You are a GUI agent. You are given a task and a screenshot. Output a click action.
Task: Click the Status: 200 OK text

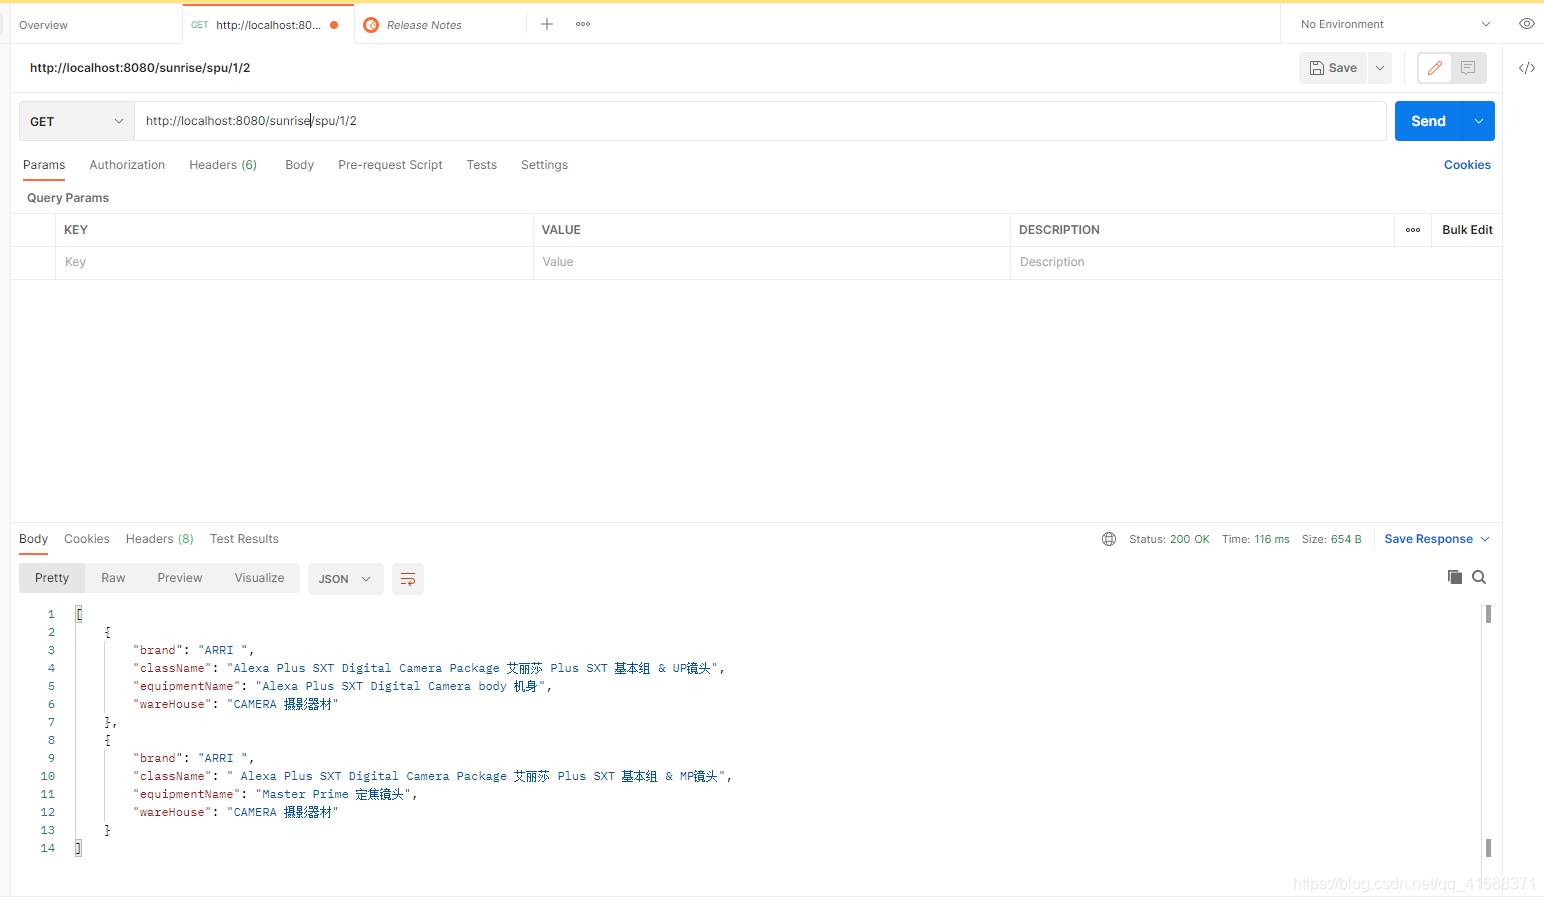(x=1169, y=539)
